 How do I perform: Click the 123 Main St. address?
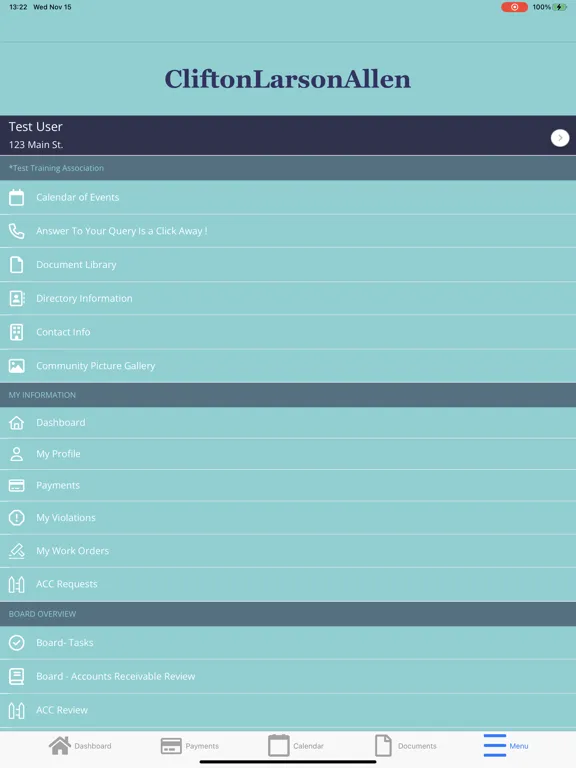36,145
